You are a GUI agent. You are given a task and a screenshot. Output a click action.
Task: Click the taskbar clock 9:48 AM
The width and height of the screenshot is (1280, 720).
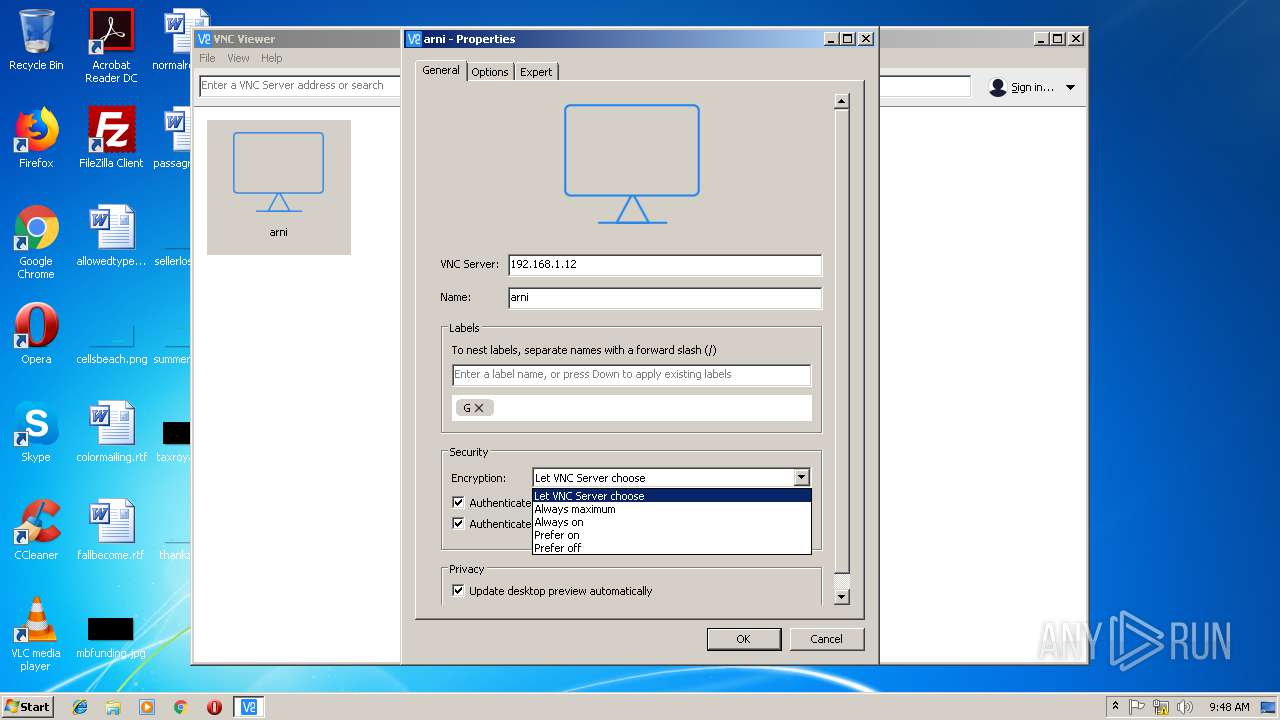1229,707
